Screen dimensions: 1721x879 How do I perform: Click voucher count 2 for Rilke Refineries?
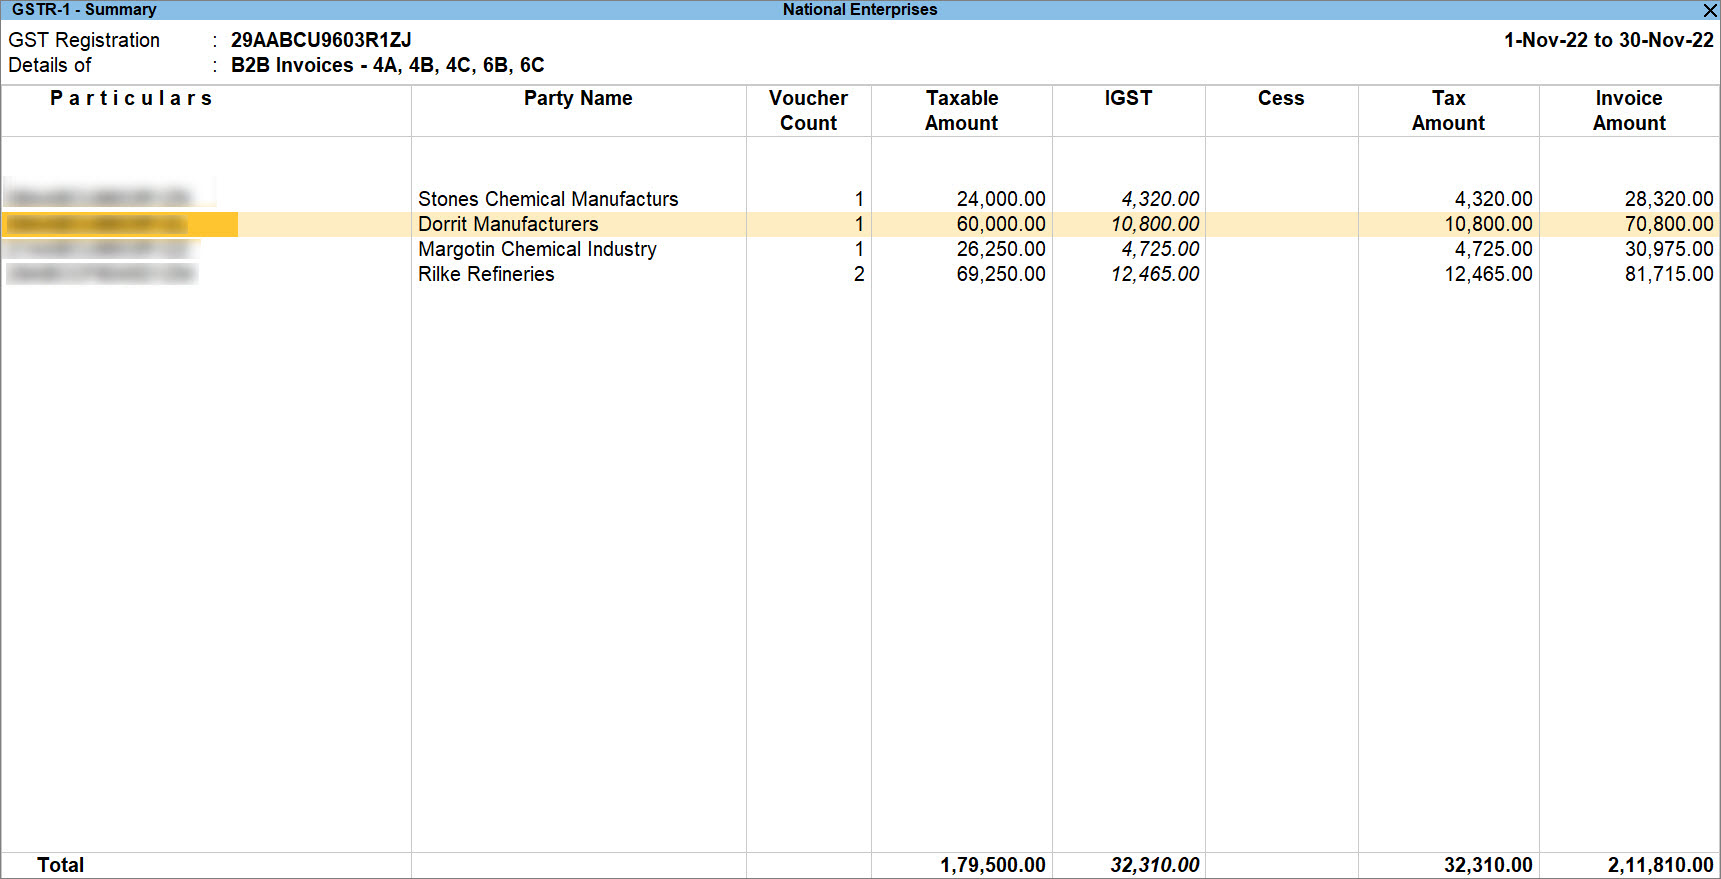pyautogui.click(x=859, y=274)
